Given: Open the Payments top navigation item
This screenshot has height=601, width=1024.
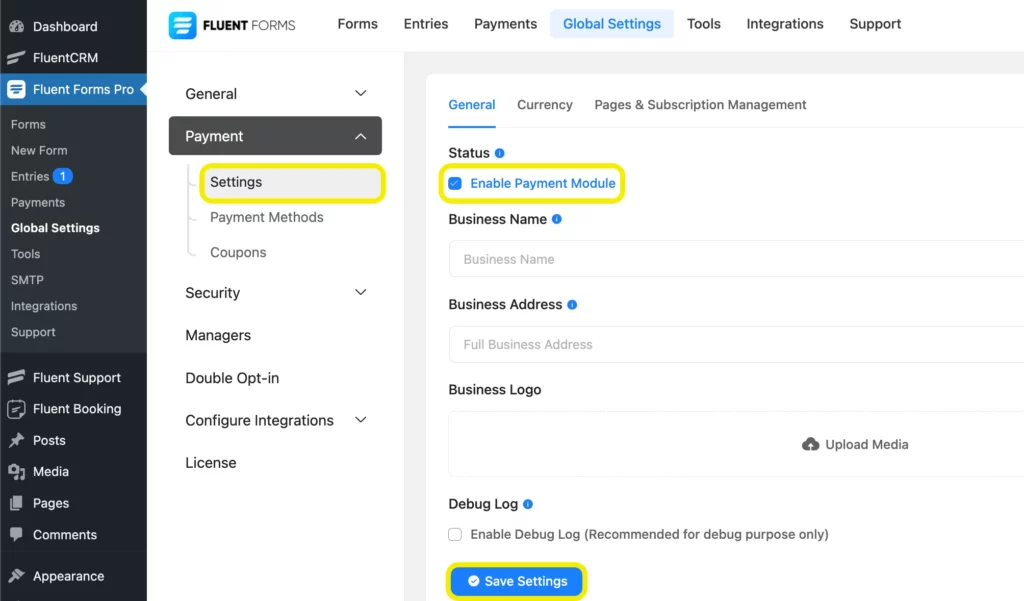Looking at the screenshot, I should click(x=505, y=24).
